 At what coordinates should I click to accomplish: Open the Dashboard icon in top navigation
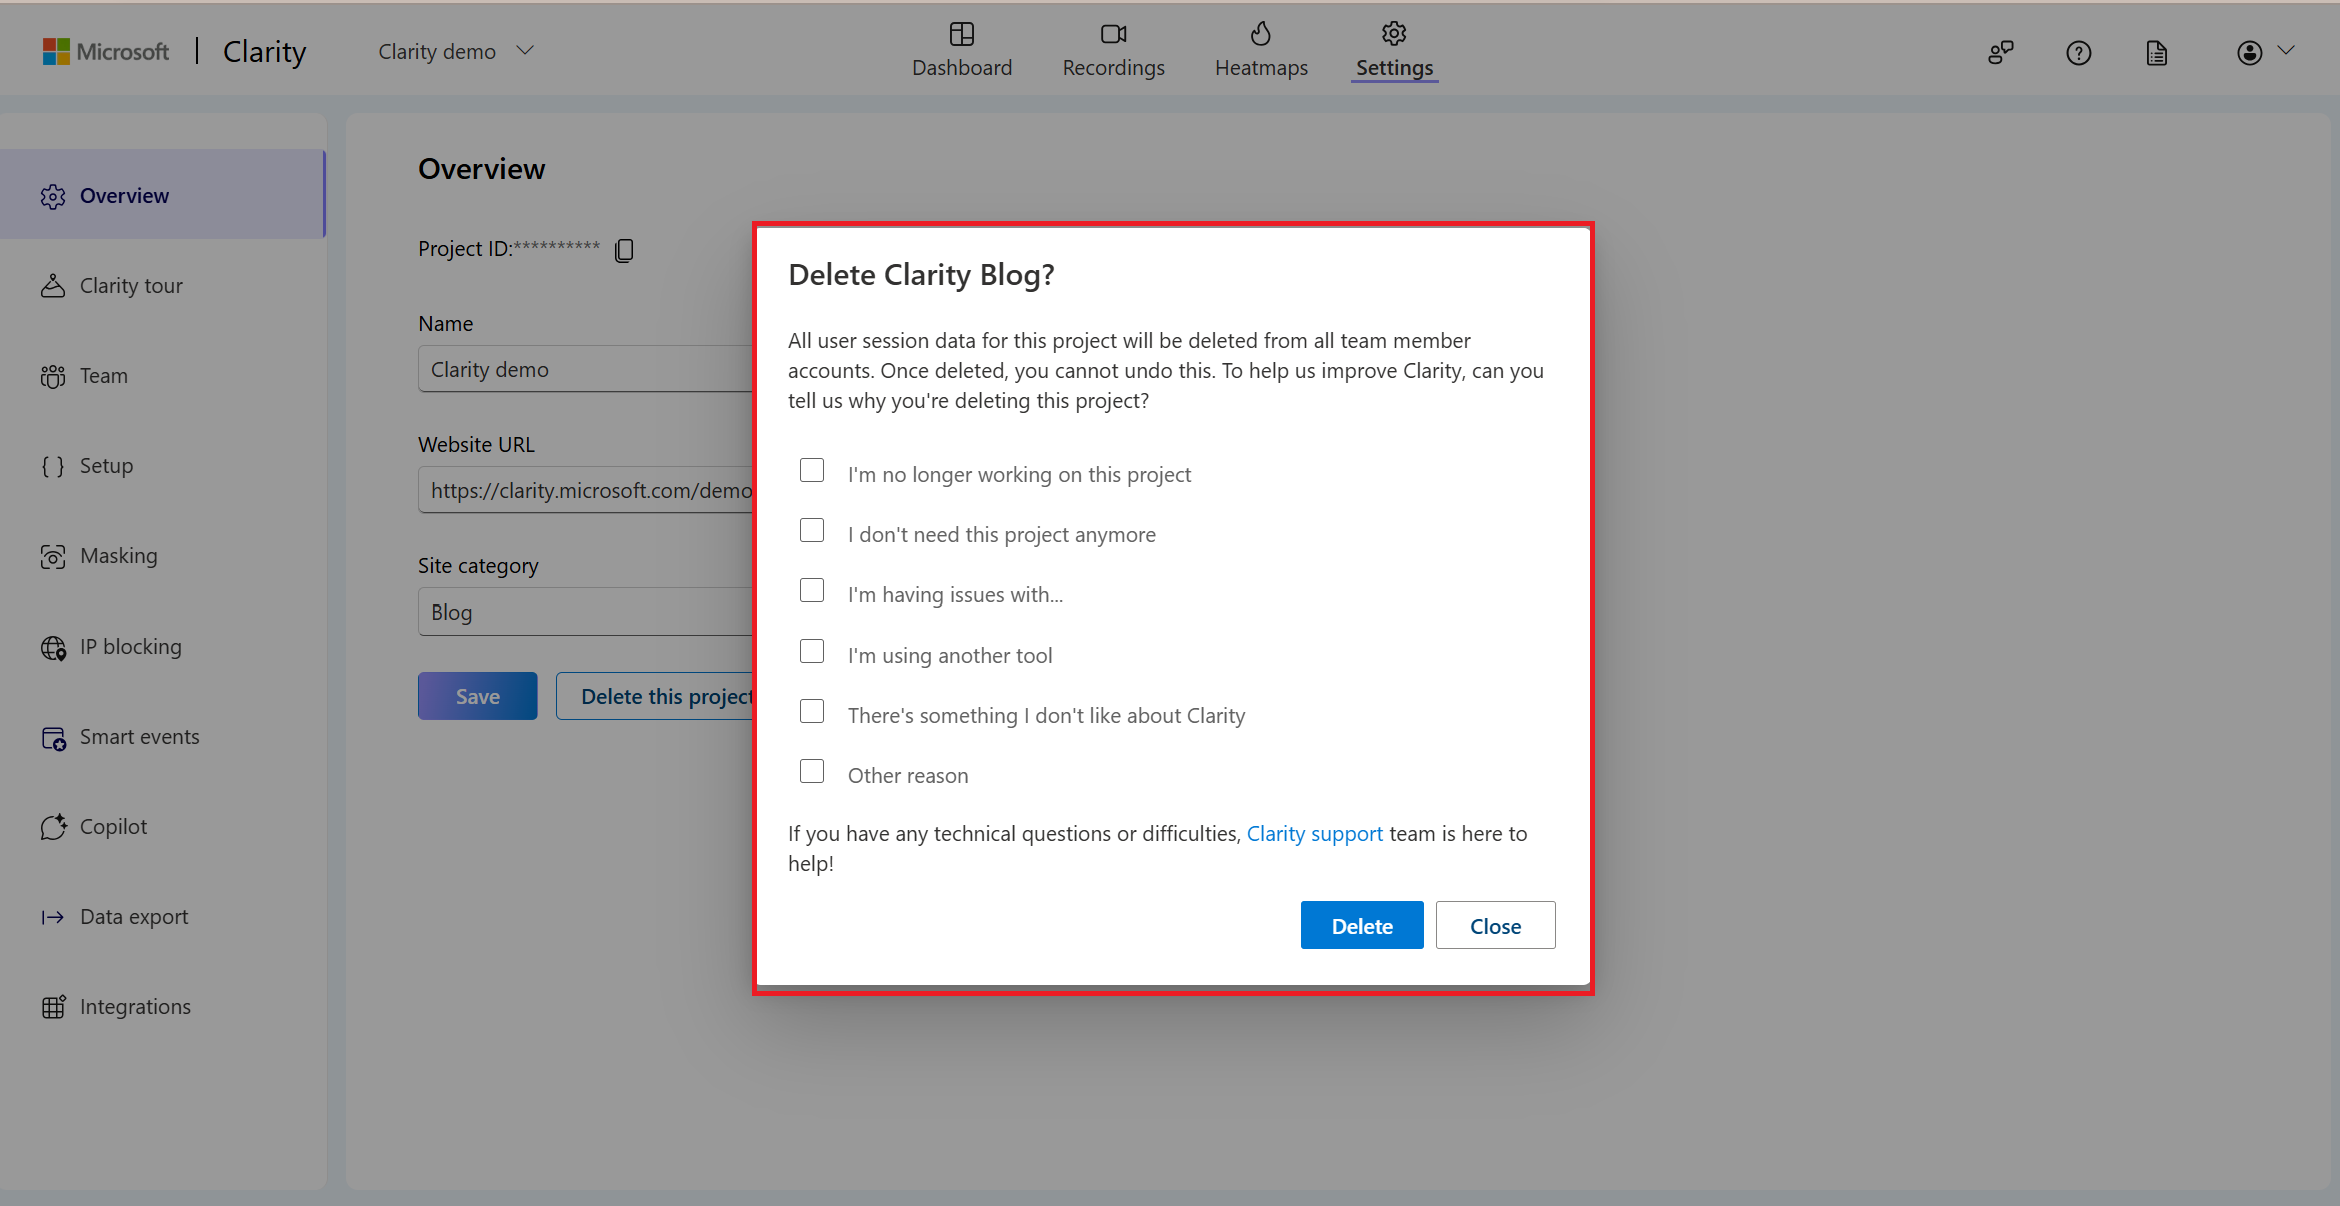[961, 34]
